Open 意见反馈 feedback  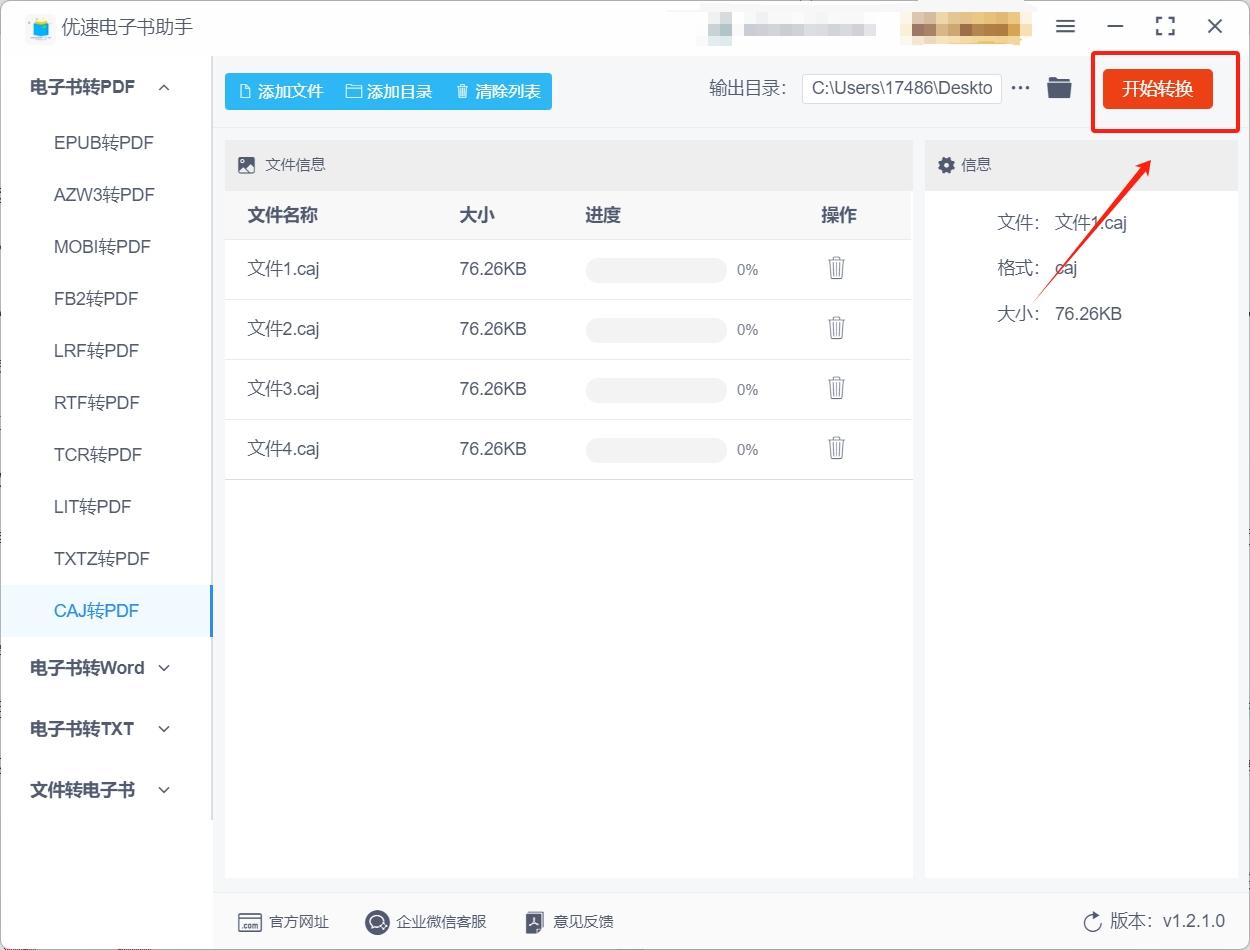click(x=570, y=922)
